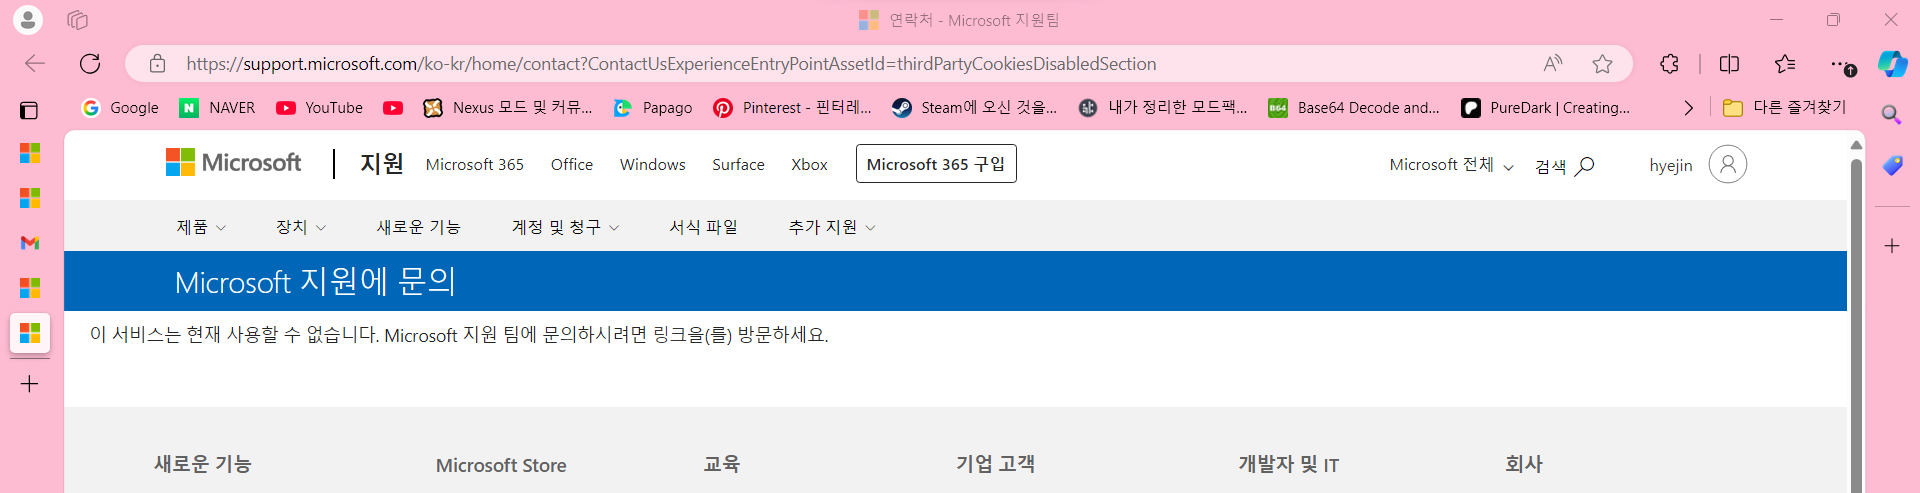
Task: Open the Settings and more menu
Action: point(1842,64)
